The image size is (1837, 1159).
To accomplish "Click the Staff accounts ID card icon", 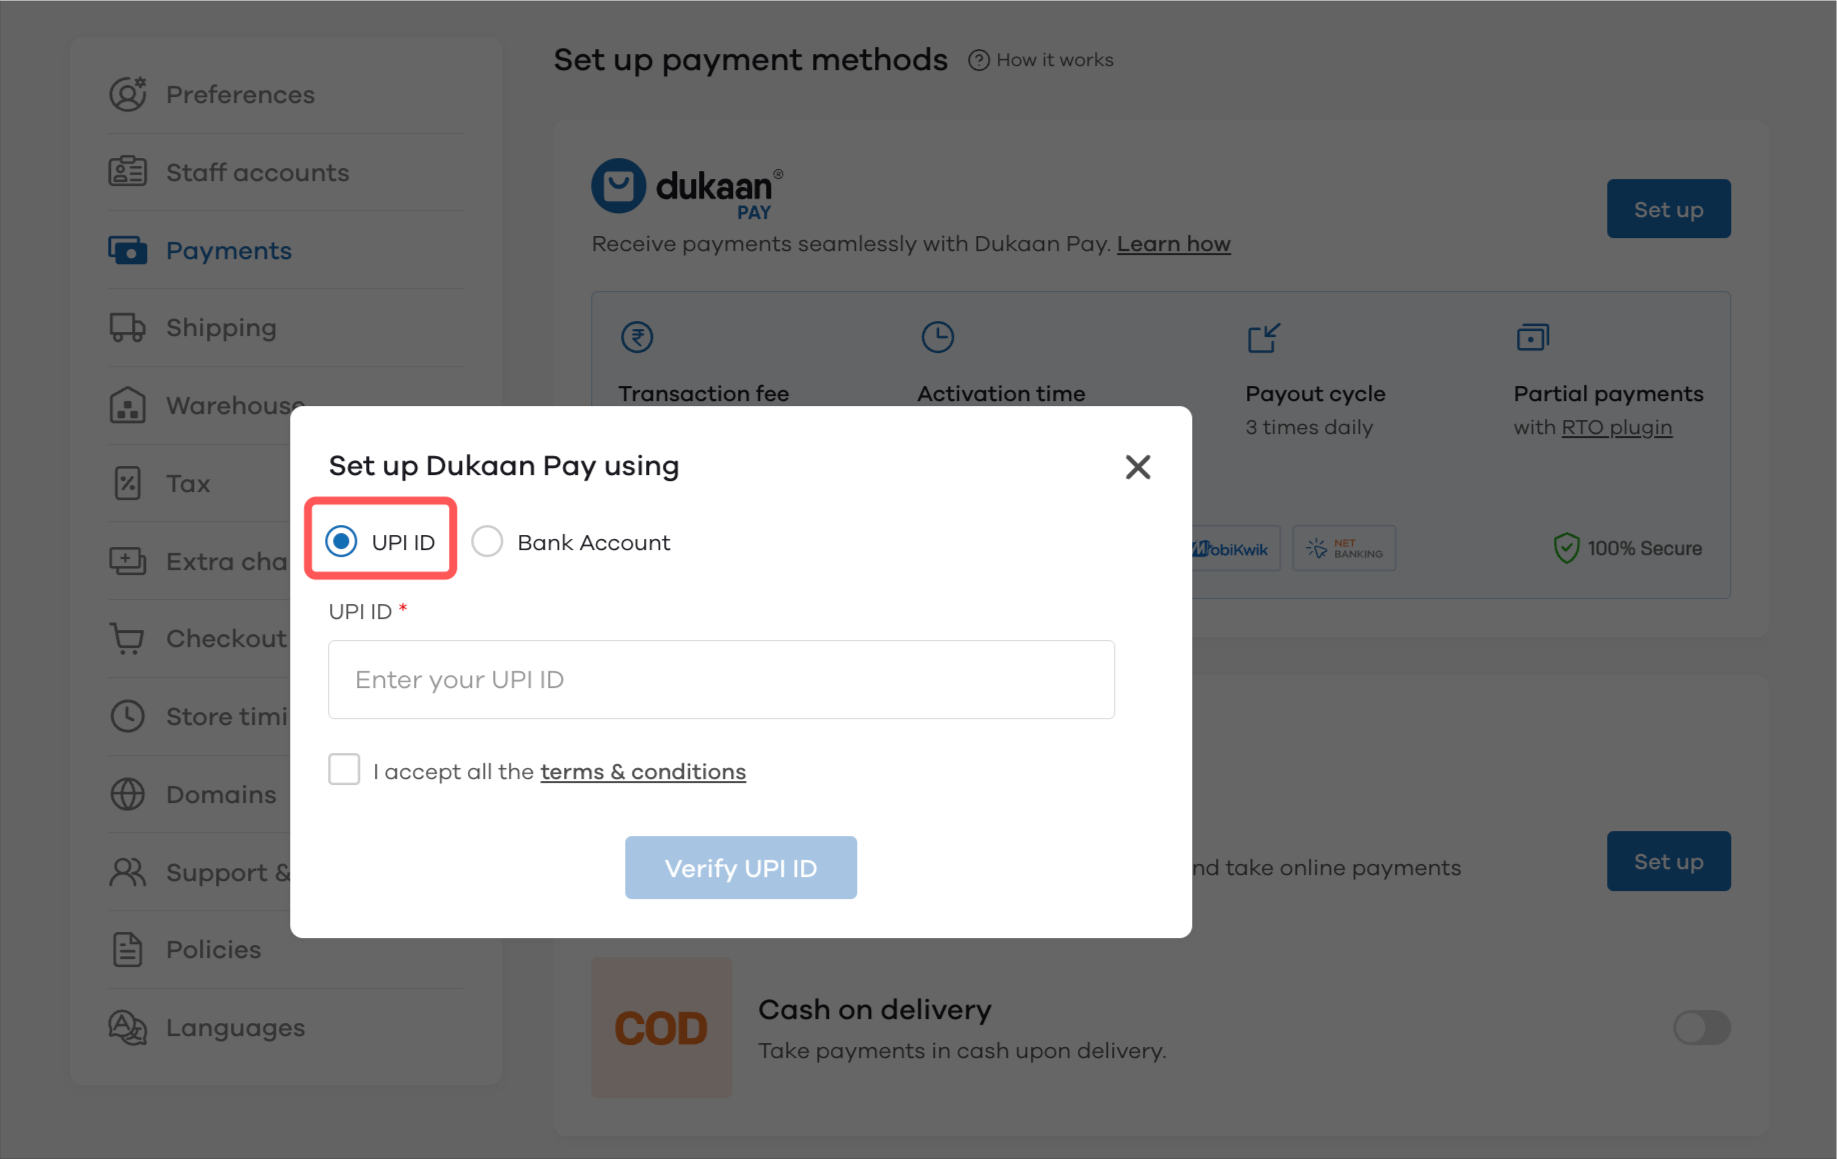I will pyautogui.click(x=127, y=172).
